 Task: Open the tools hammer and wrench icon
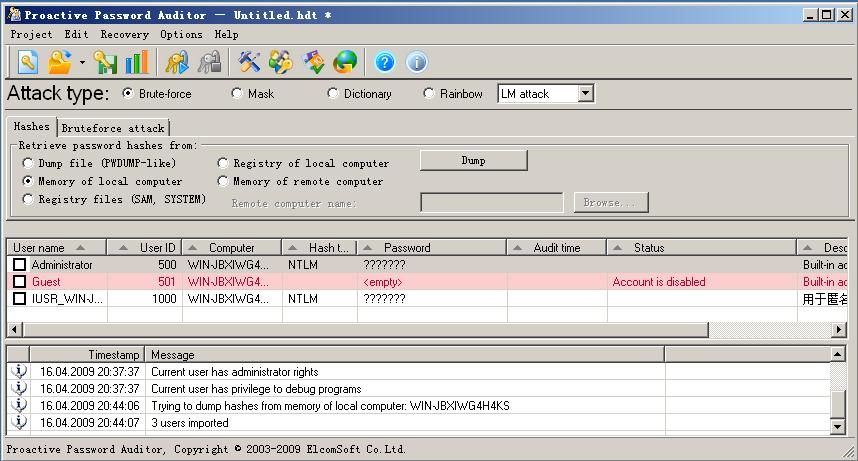tap(249, 62)
